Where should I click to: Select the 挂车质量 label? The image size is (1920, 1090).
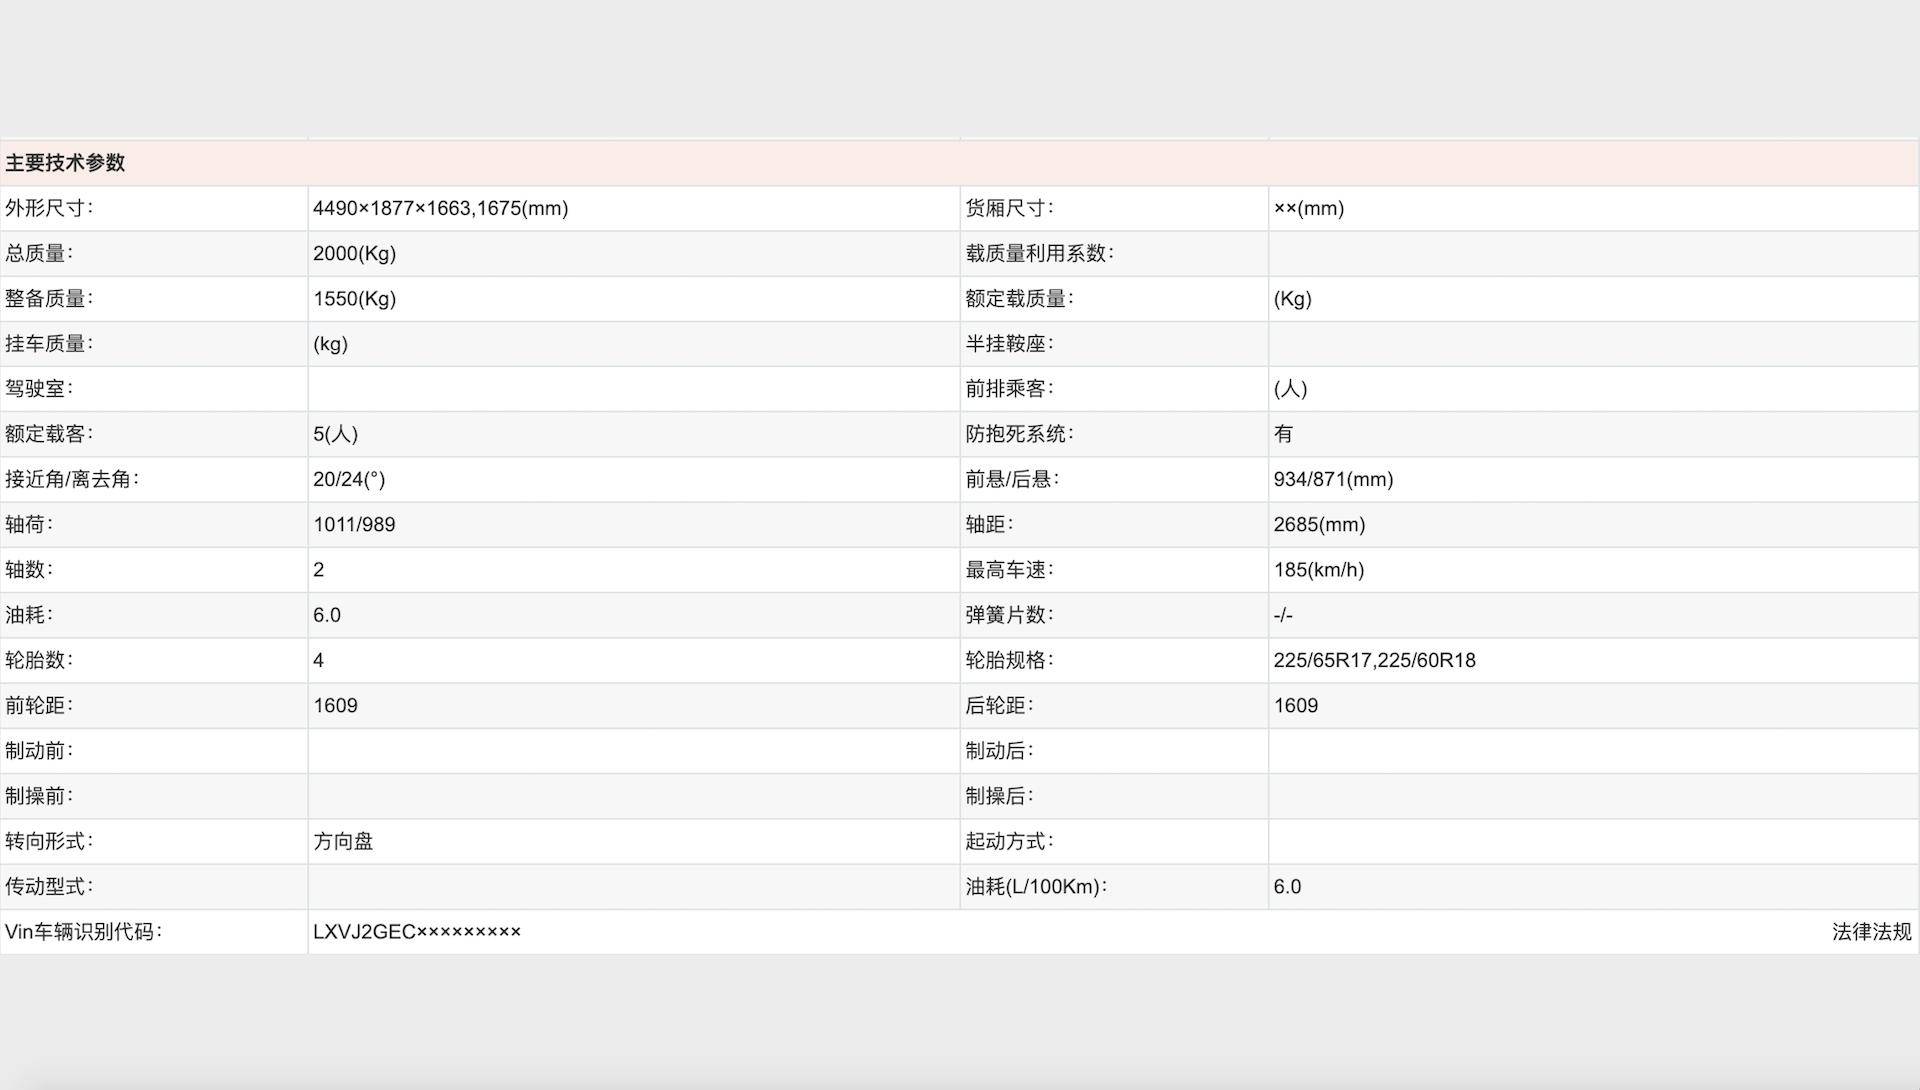[49, 343]
